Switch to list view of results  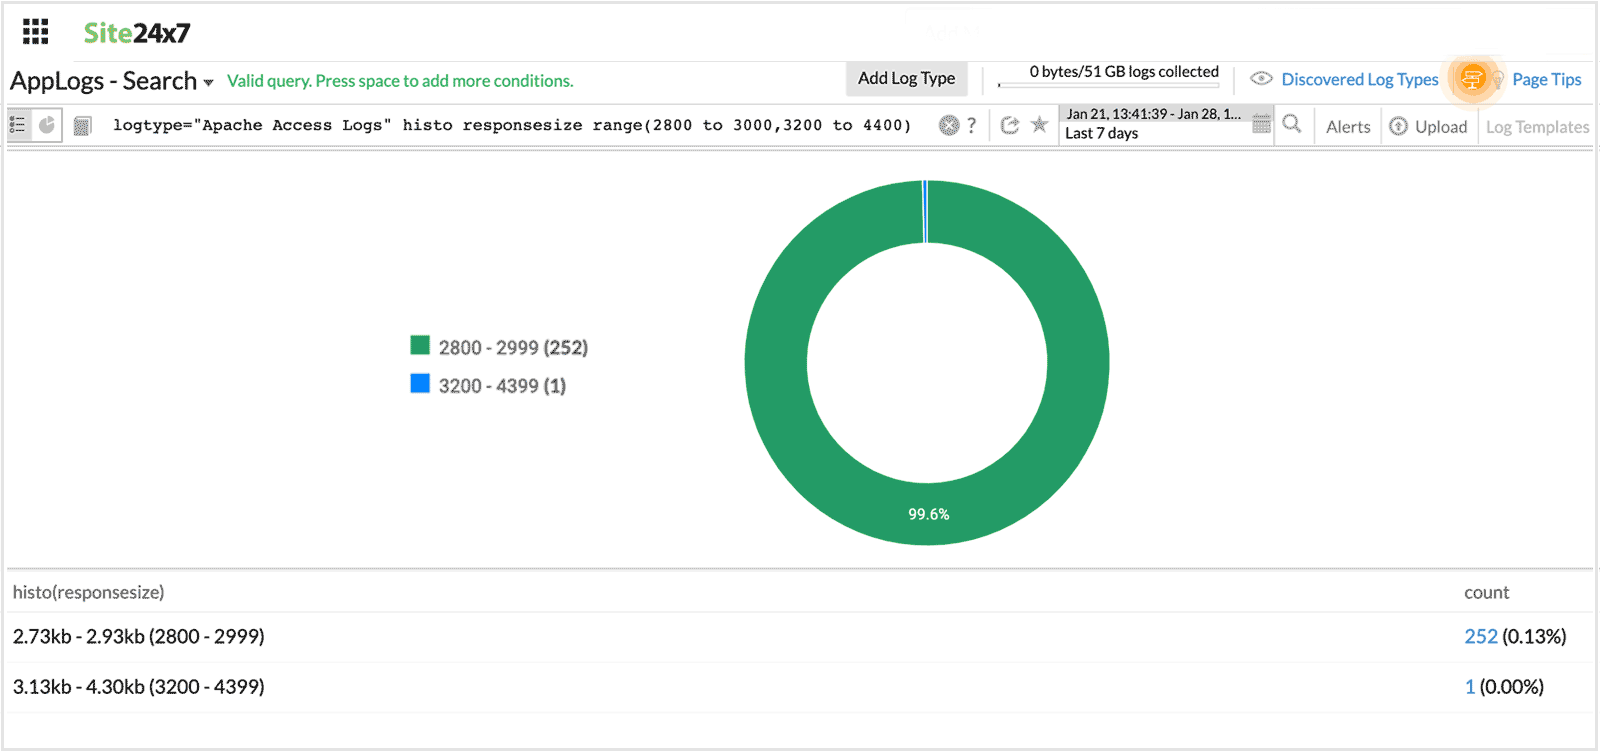pyautogui.click(x=18, y=125)
